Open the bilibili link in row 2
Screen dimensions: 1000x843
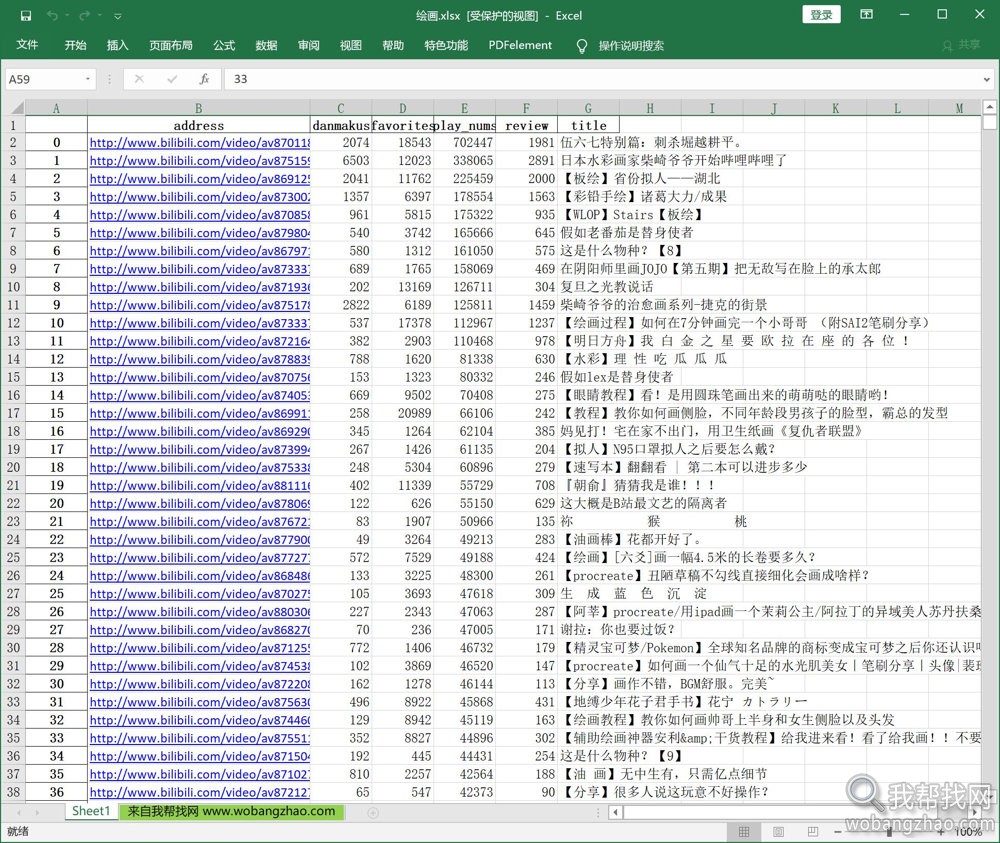200,143
